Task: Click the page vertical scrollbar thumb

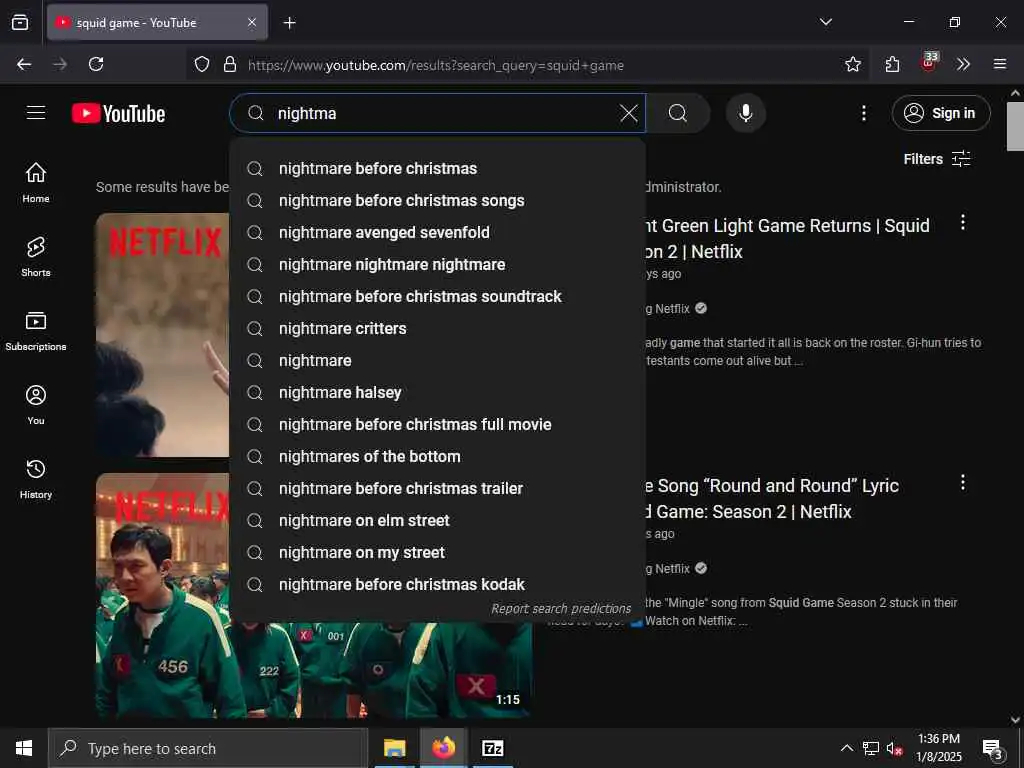Action: pos(1015,127)
